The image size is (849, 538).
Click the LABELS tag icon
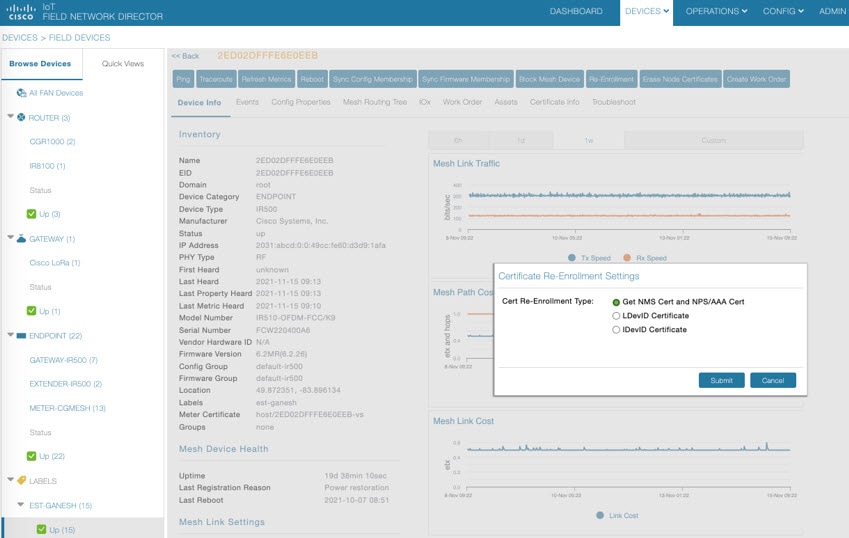click(x=21, y=480)
